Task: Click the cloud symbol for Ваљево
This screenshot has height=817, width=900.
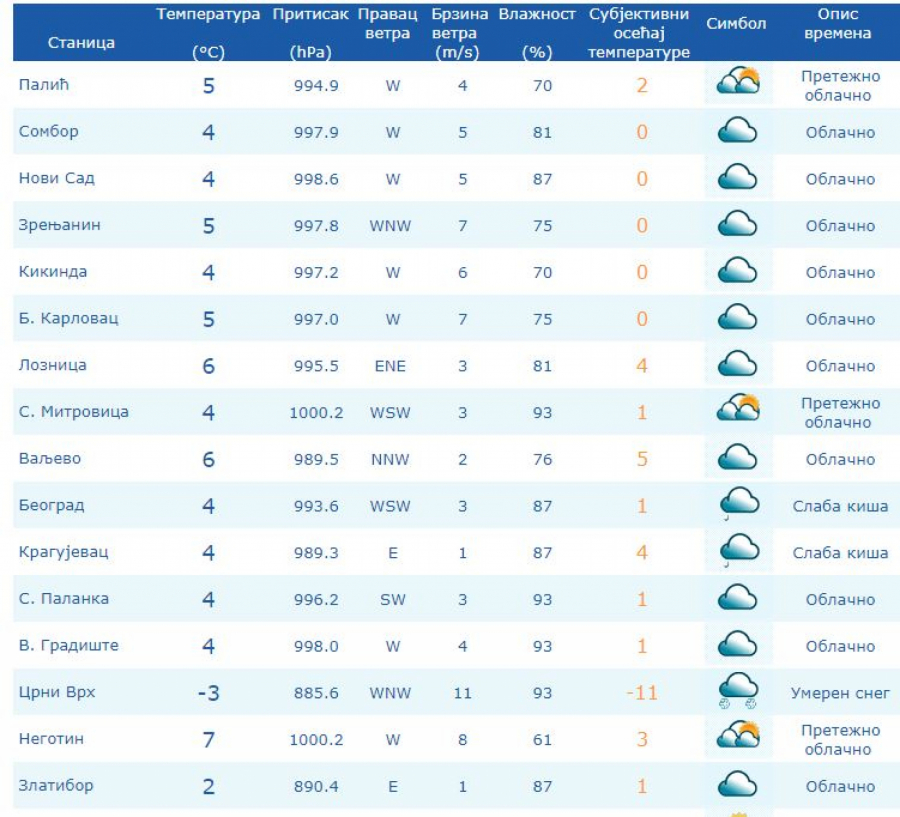Action: [738, 457]
